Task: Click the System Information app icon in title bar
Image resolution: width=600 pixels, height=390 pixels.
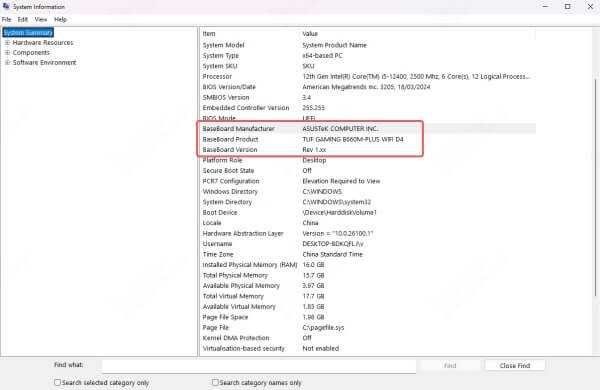Action: point(6,6)
